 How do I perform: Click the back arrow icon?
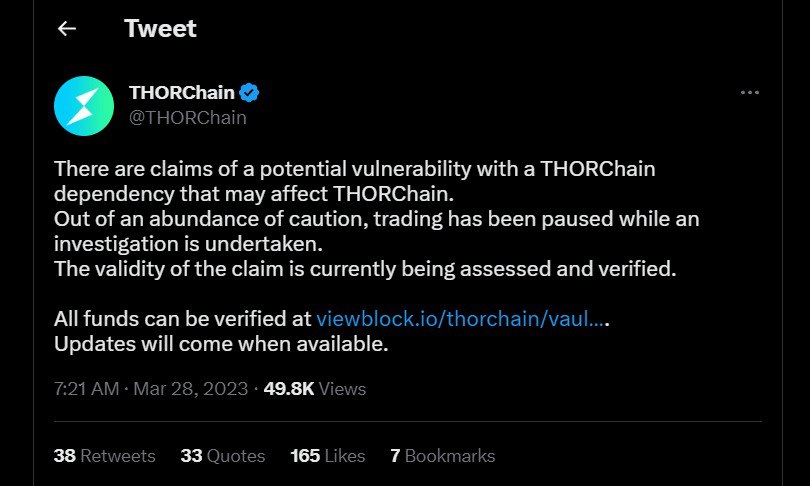[67, 29]
